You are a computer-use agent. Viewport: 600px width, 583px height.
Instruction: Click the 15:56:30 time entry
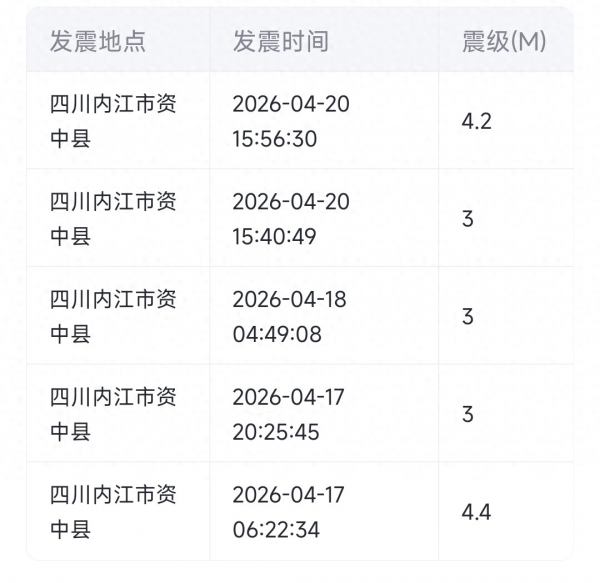[274, 139]
